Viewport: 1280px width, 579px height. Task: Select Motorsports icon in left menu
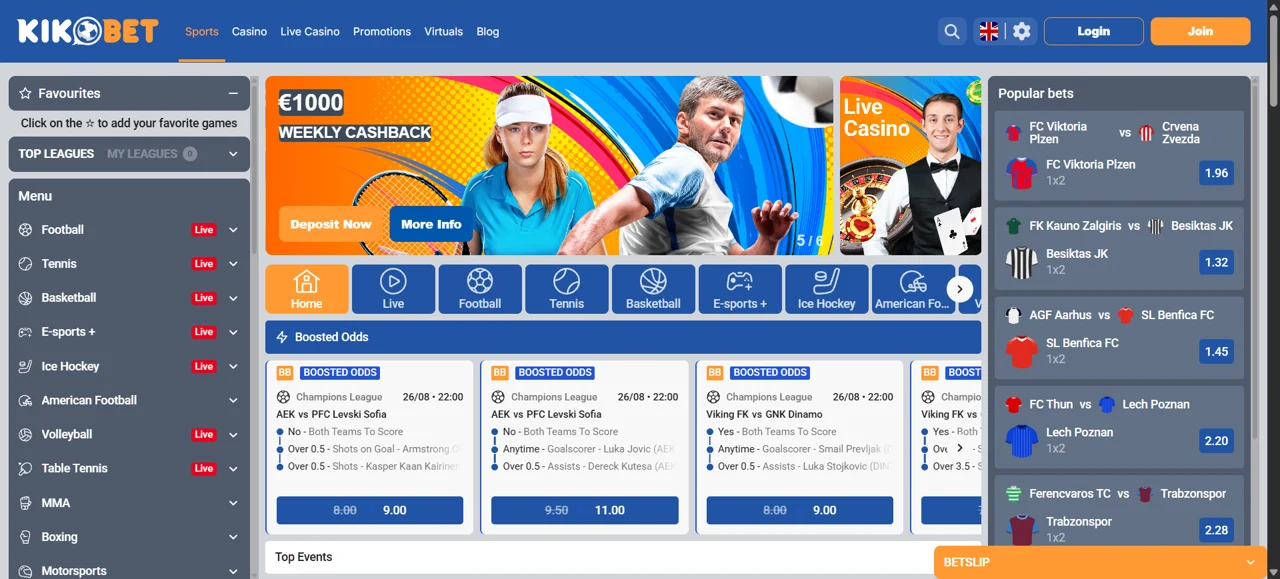click(x=26, y=571)
